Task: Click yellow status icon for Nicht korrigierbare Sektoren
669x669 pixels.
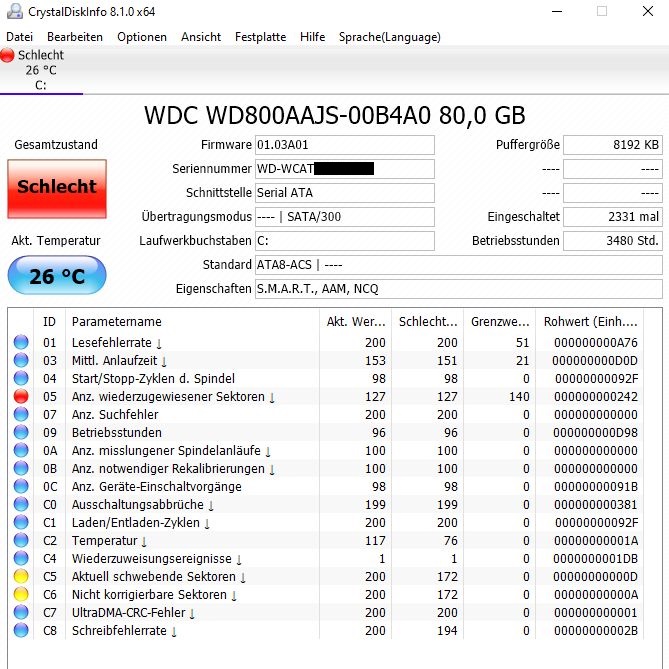Action: click(21, 593)
